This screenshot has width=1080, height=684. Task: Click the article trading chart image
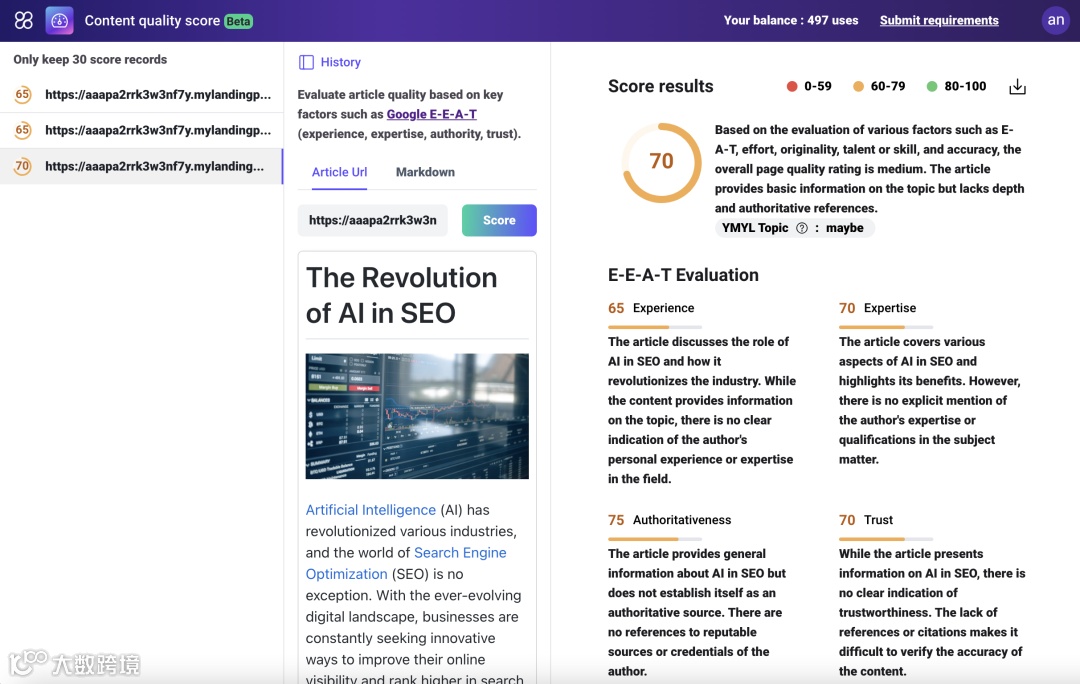click(x=417, y=416)
